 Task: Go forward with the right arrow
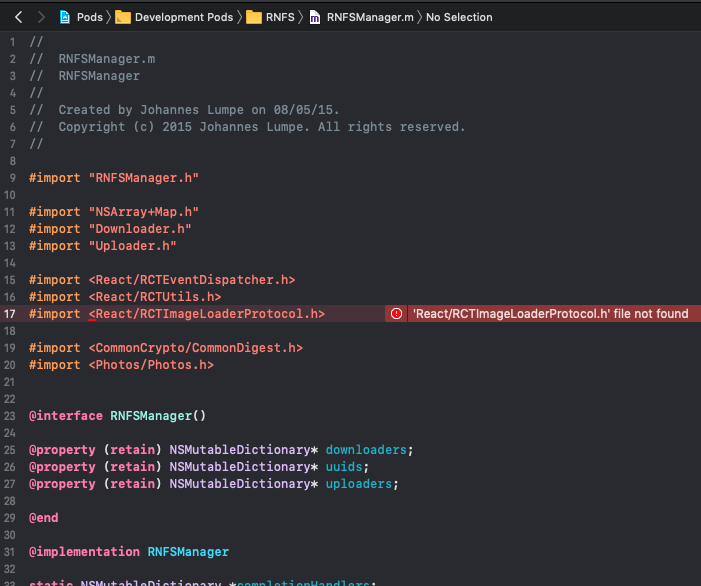[x=42, y=17]
